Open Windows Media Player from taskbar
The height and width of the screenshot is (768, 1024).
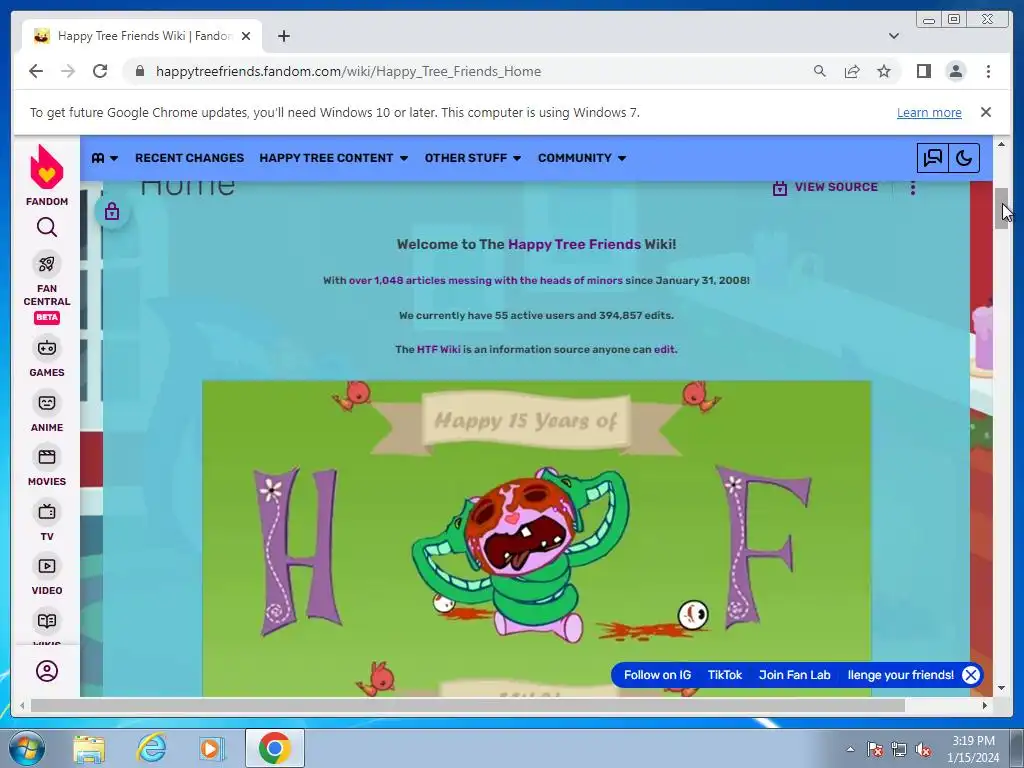click(212, 748)
